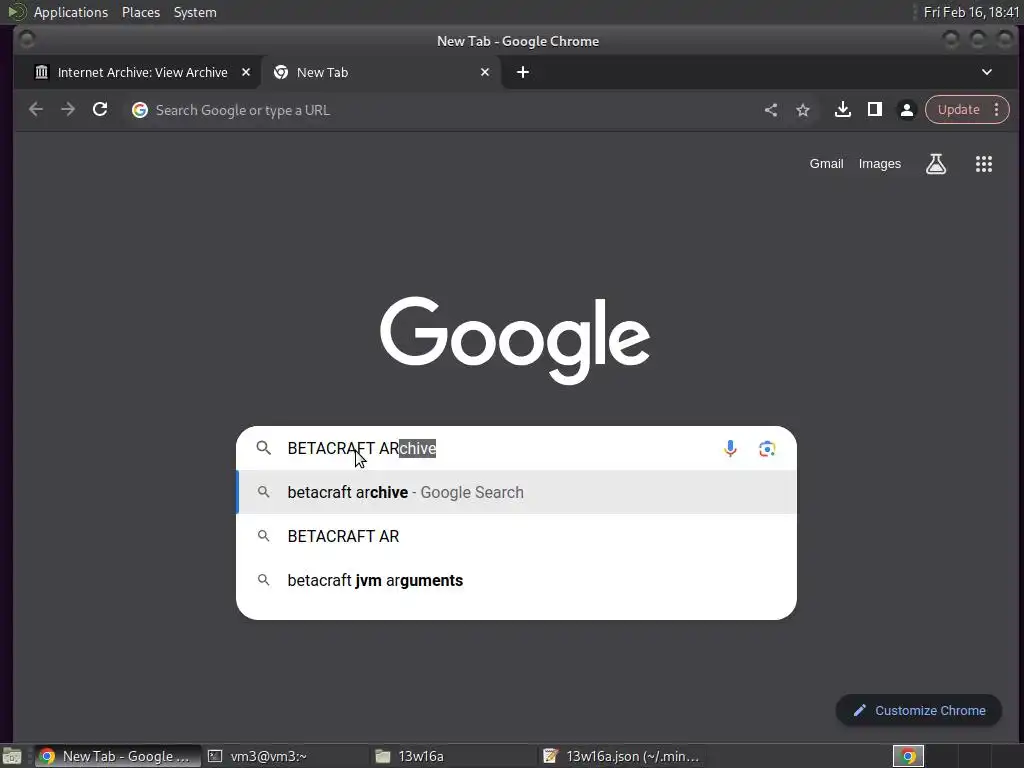Click the clock showing Fri Feb 16, 18:41

(971, 12)
